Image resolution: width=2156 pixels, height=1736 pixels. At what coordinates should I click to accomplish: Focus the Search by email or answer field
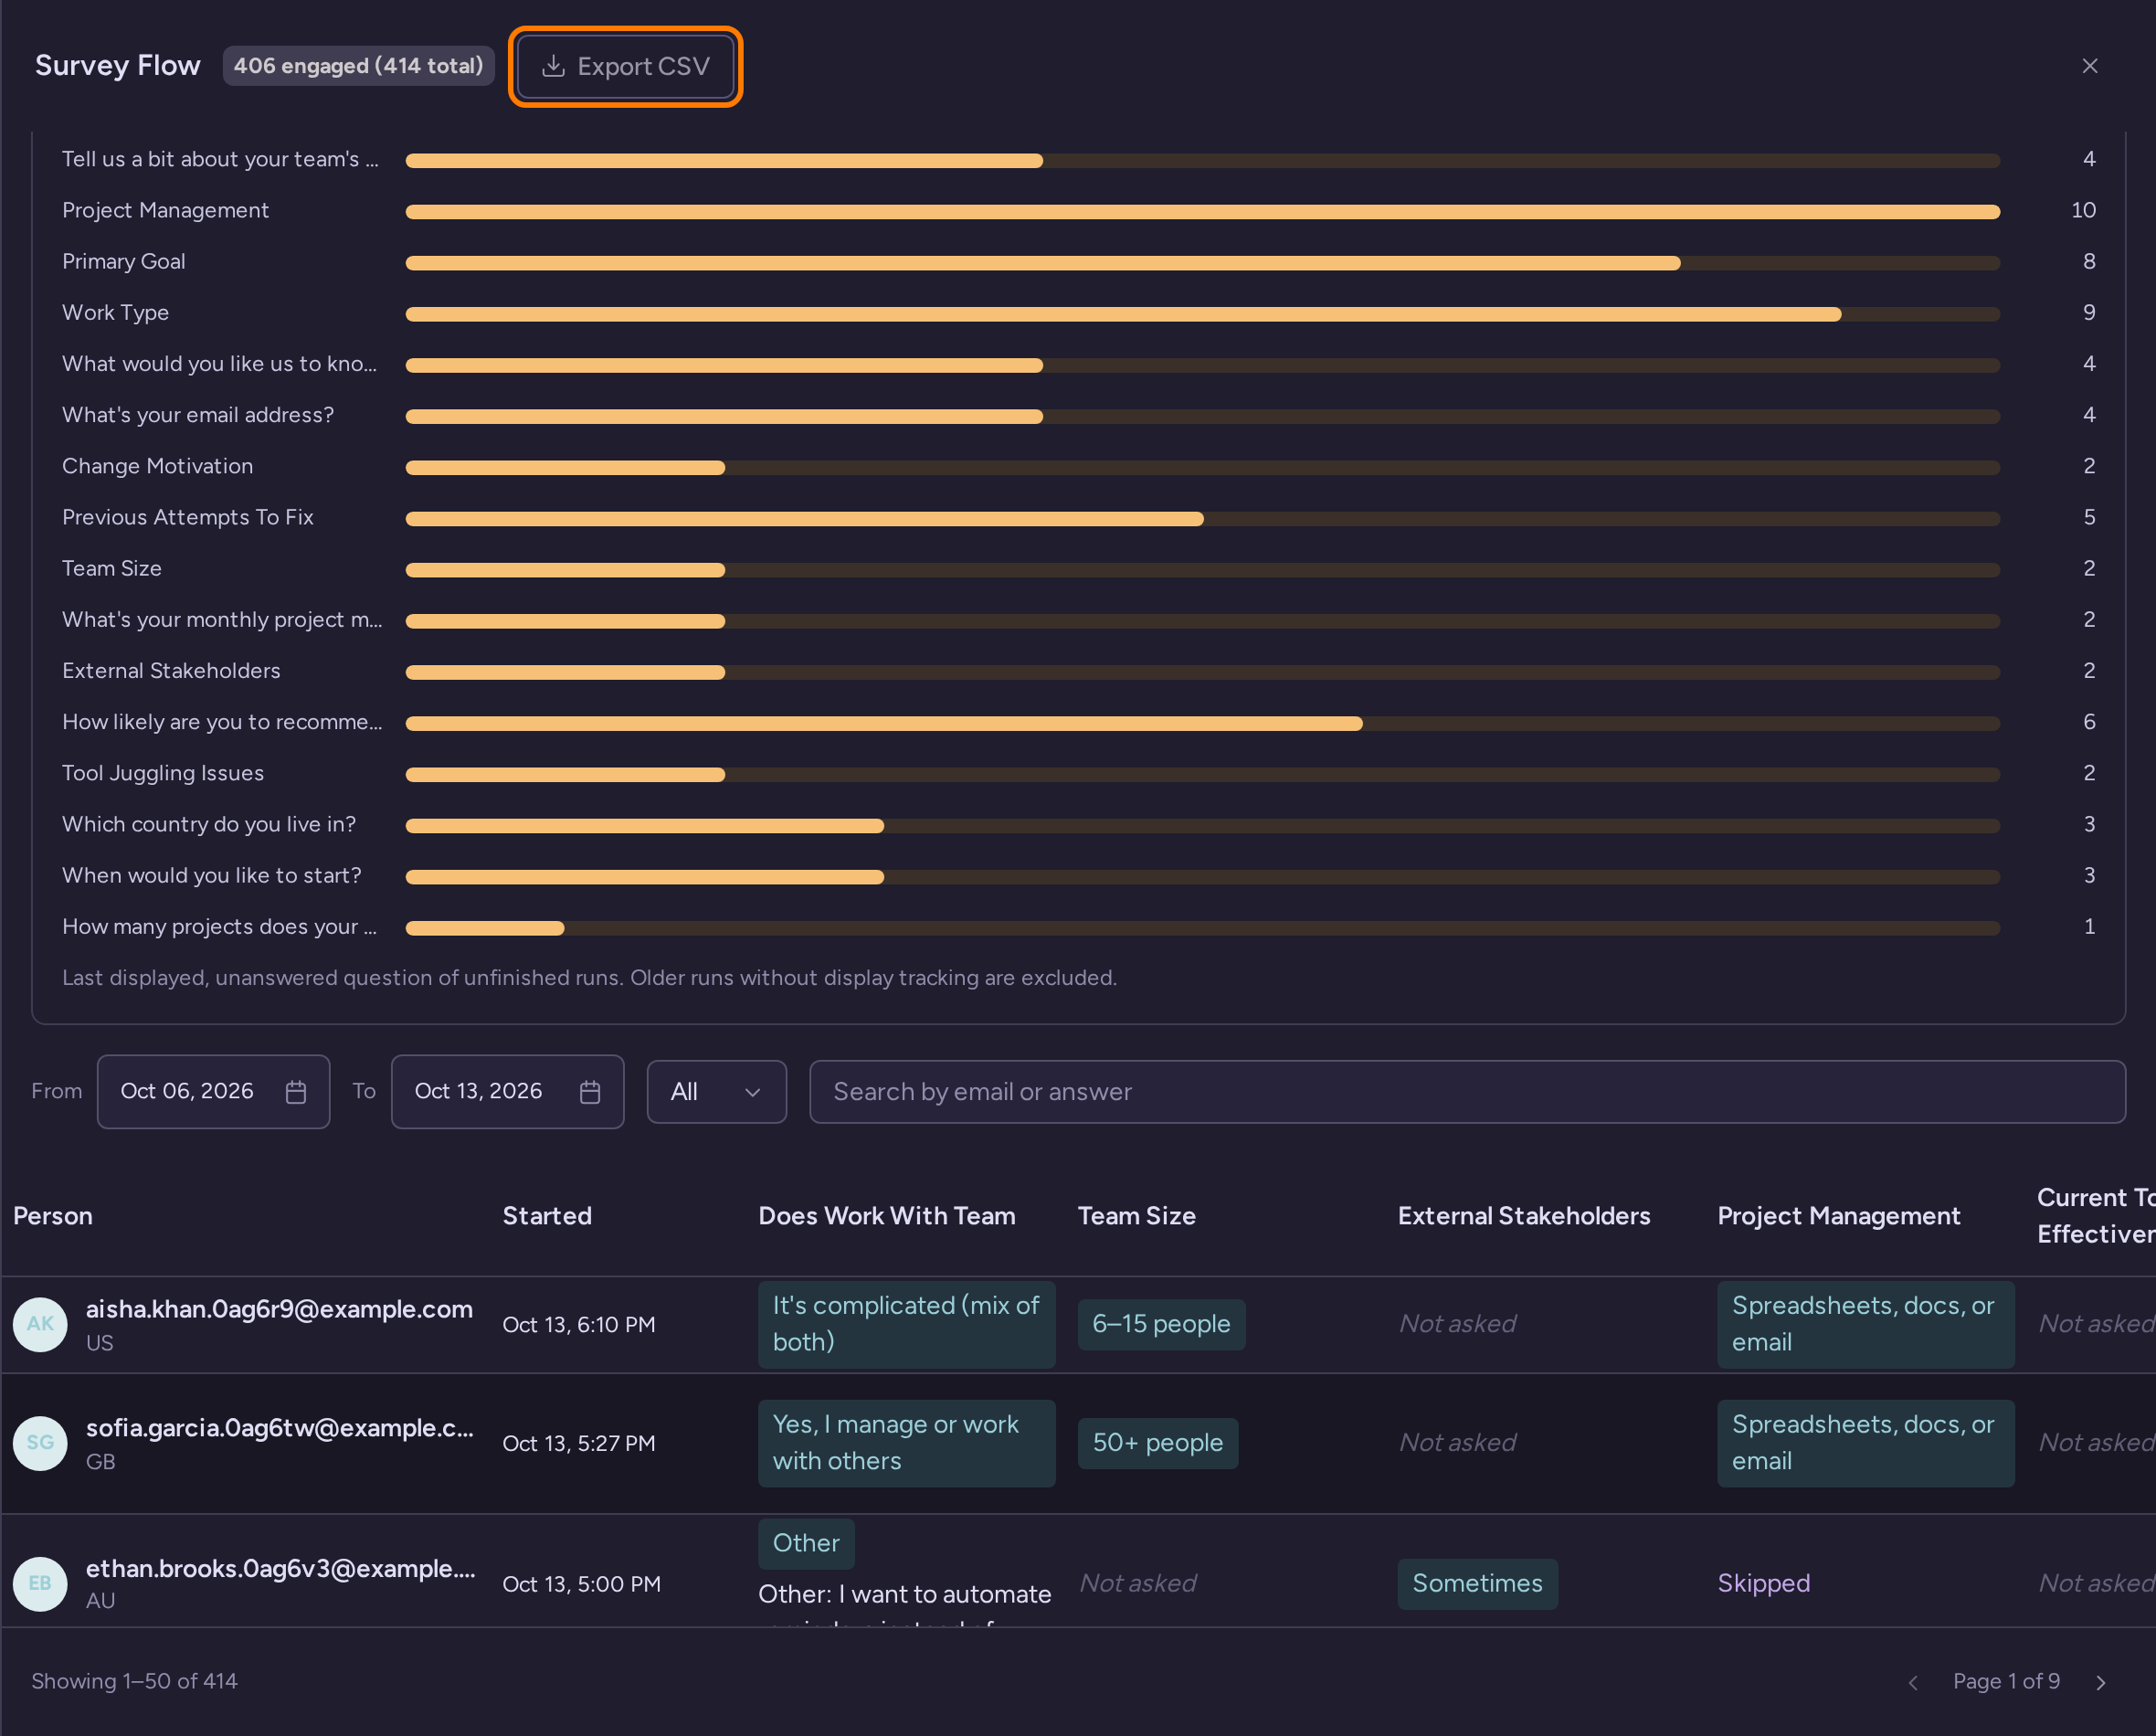point(1466,1091)
